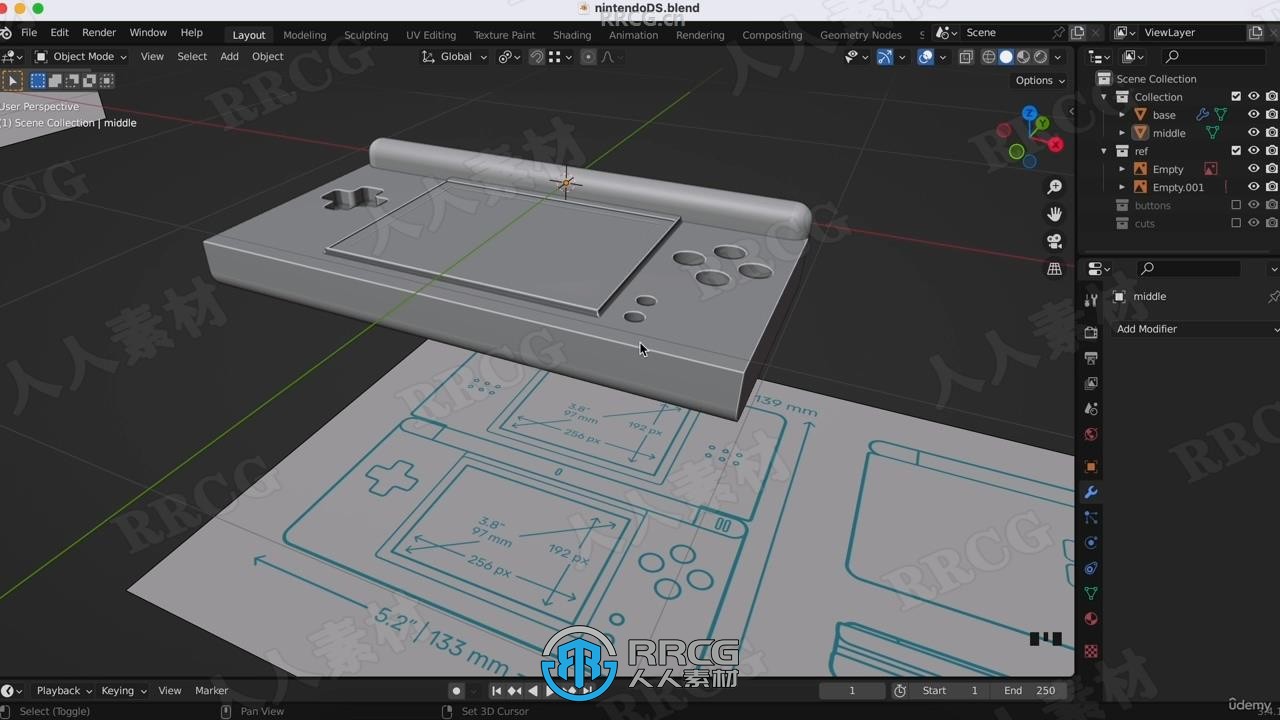Viewport: 1280px width, 720px height.
Task: Open the View Layer properties tab icon
Action: pos(1091,383)
